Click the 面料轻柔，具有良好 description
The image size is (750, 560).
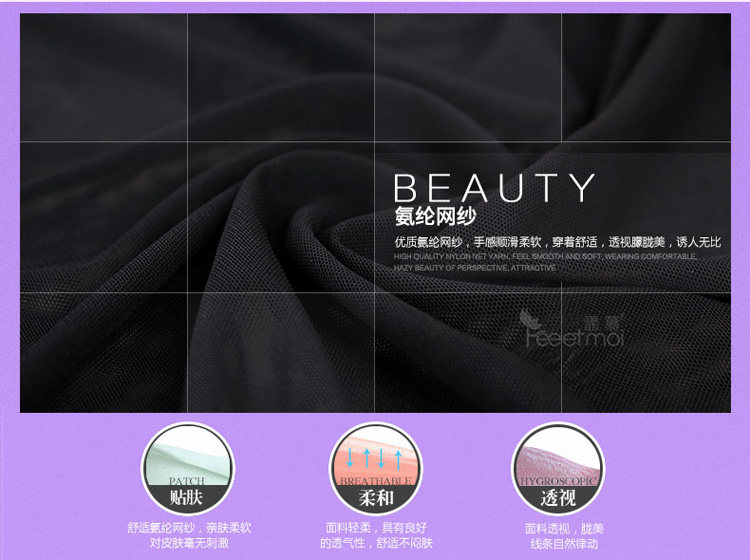pyautogui.click(x=375, y=527)
